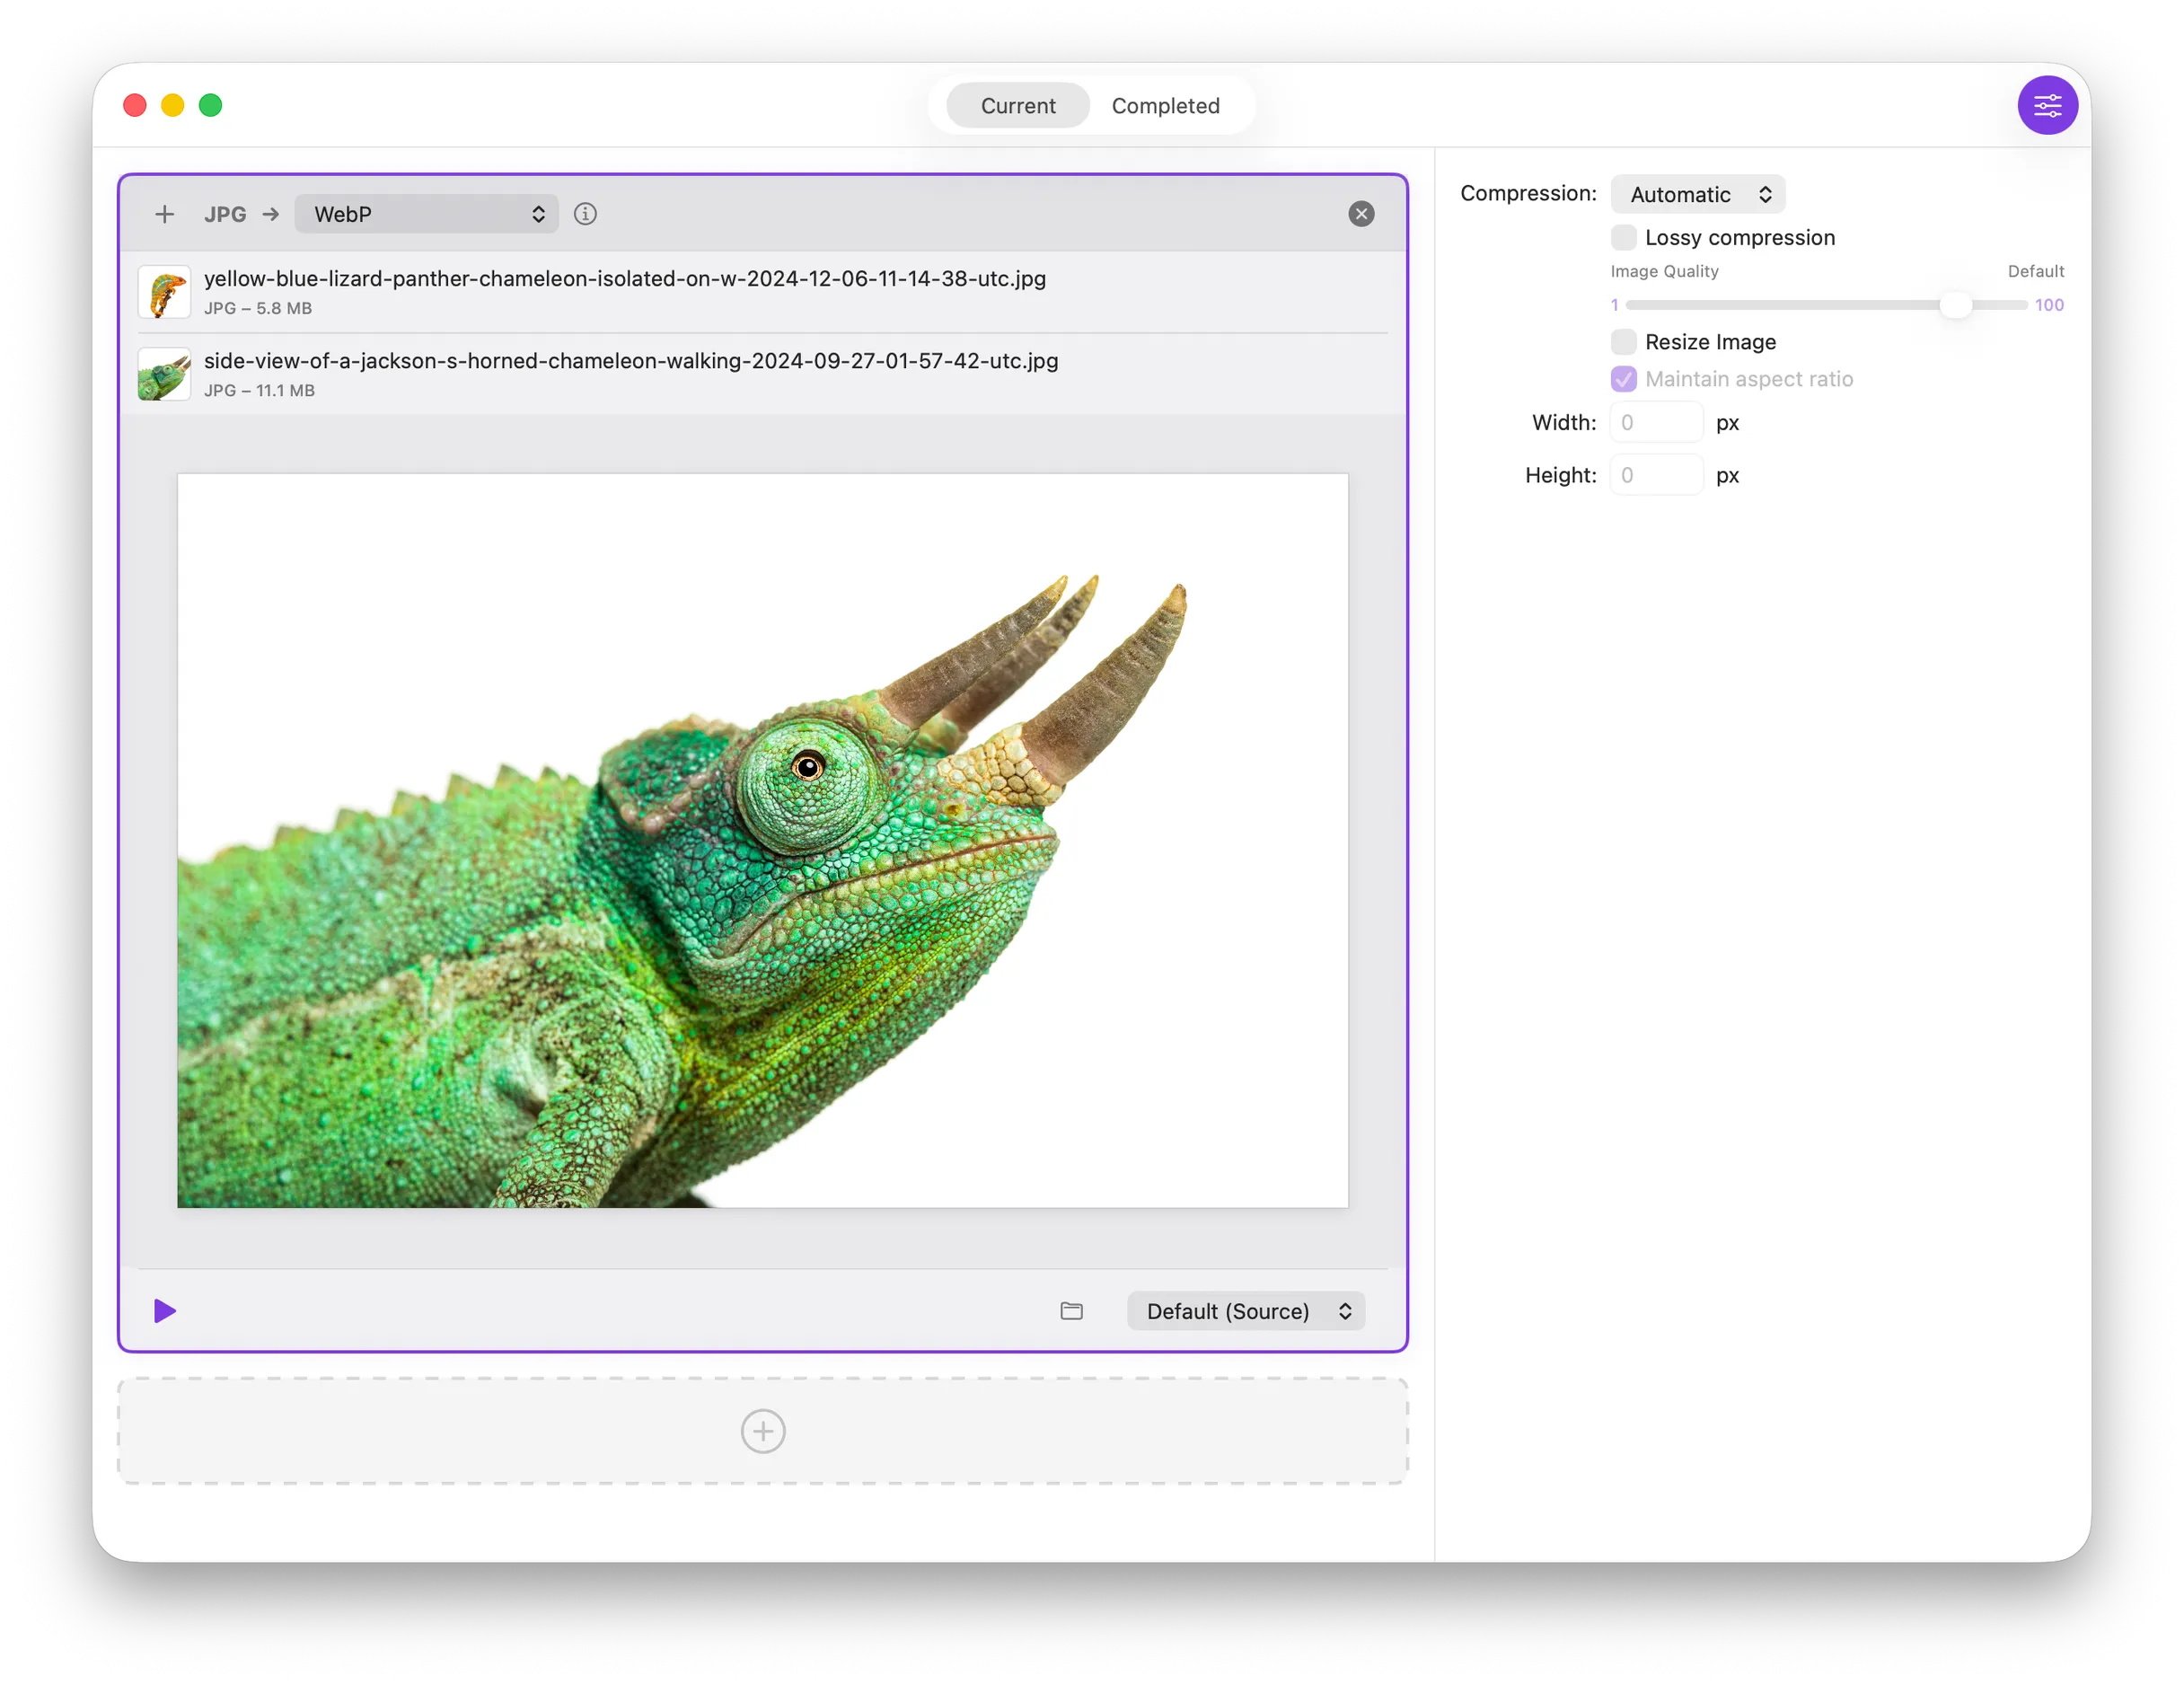View format info next to WebP dropdown
Image resolution: width=2184 pixels, height=1684 pixels.
585,213
